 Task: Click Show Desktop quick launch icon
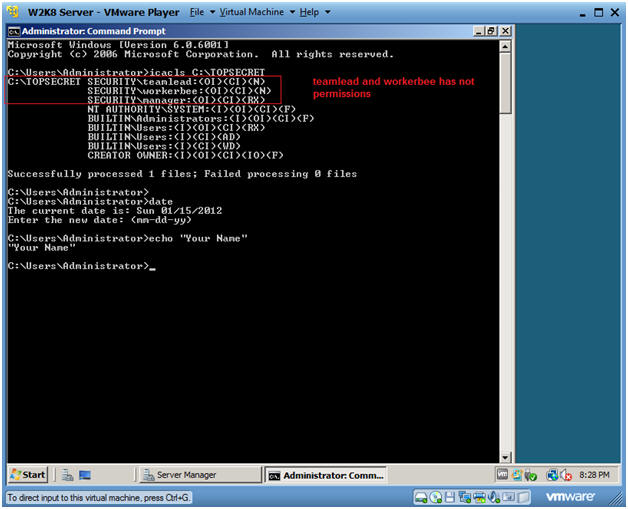85,475
